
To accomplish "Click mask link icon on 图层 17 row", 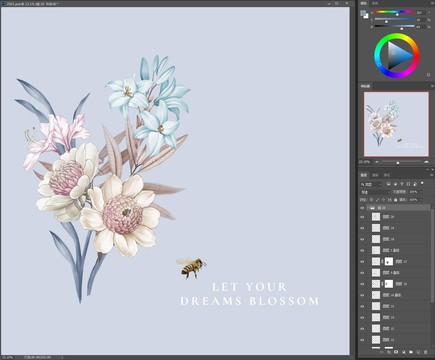I will click(383, 262).
